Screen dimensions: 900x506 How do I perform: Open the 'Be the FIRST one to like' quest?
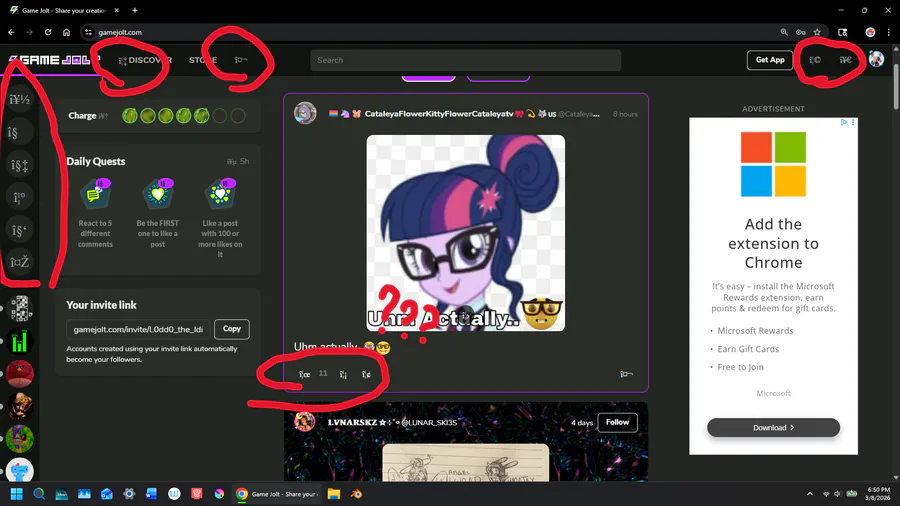coord(158,213)
